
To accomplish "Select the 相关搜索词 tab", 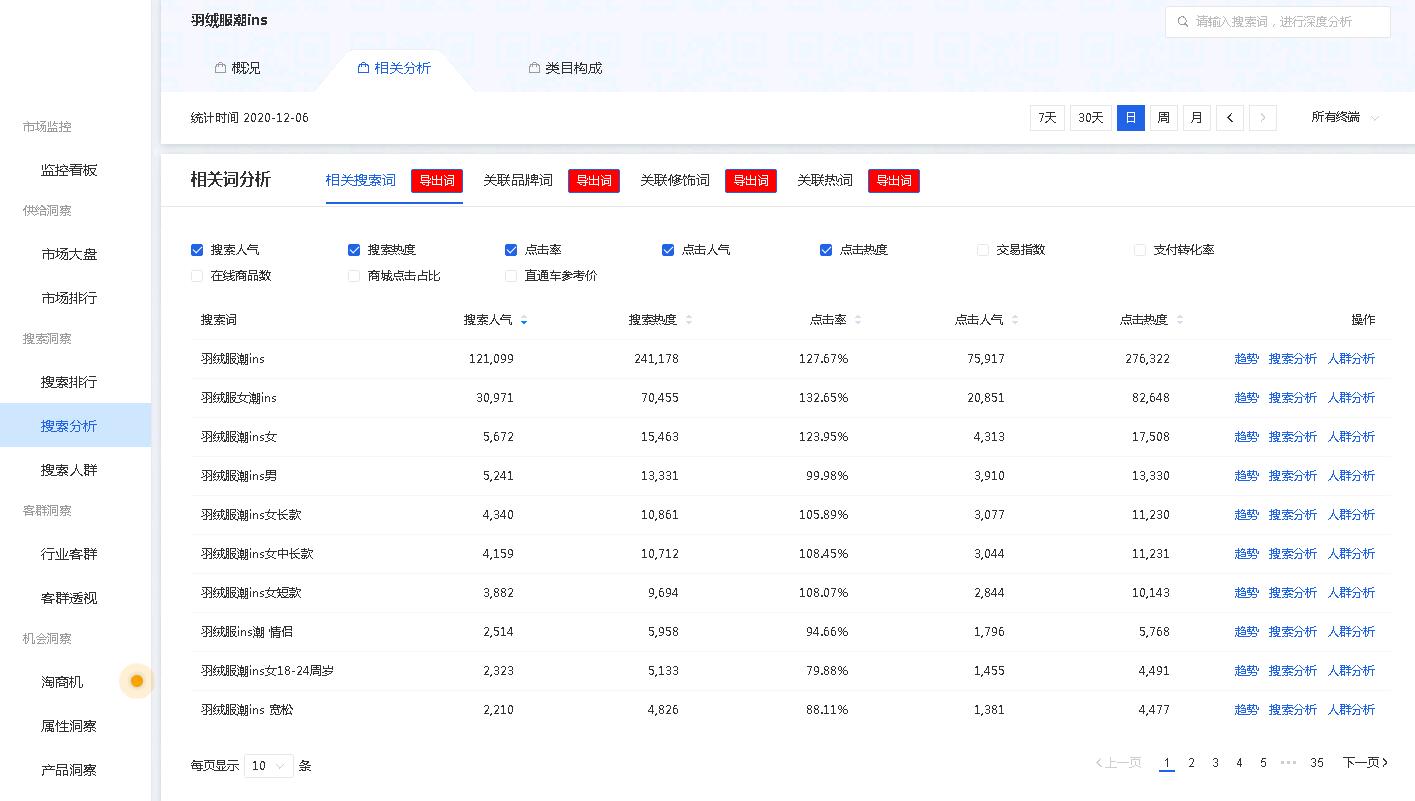I will point(360,181).
